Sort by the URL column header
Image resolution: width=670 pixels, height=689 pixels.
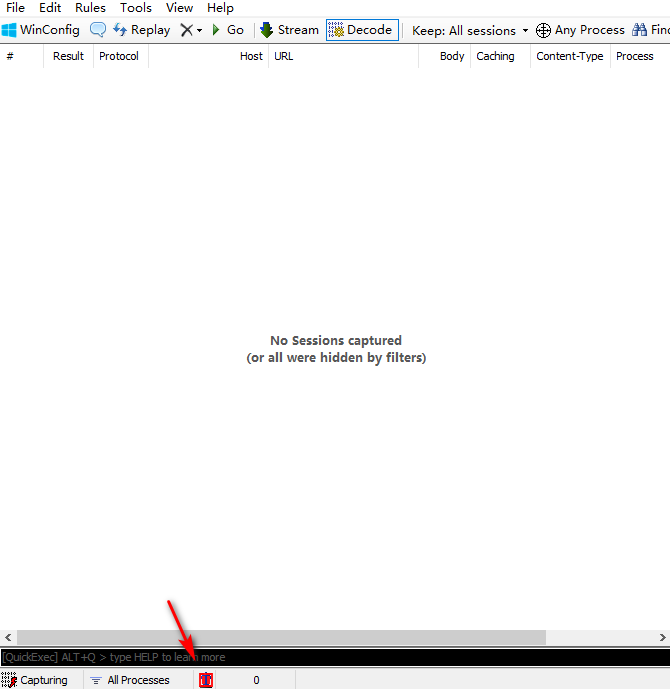343,56
